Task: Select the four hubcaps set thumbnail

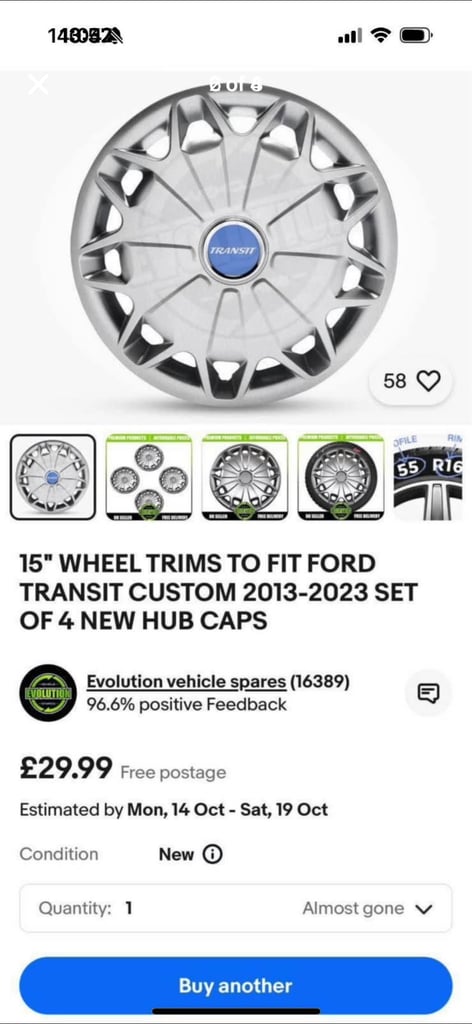Action: tap(149, 477)
